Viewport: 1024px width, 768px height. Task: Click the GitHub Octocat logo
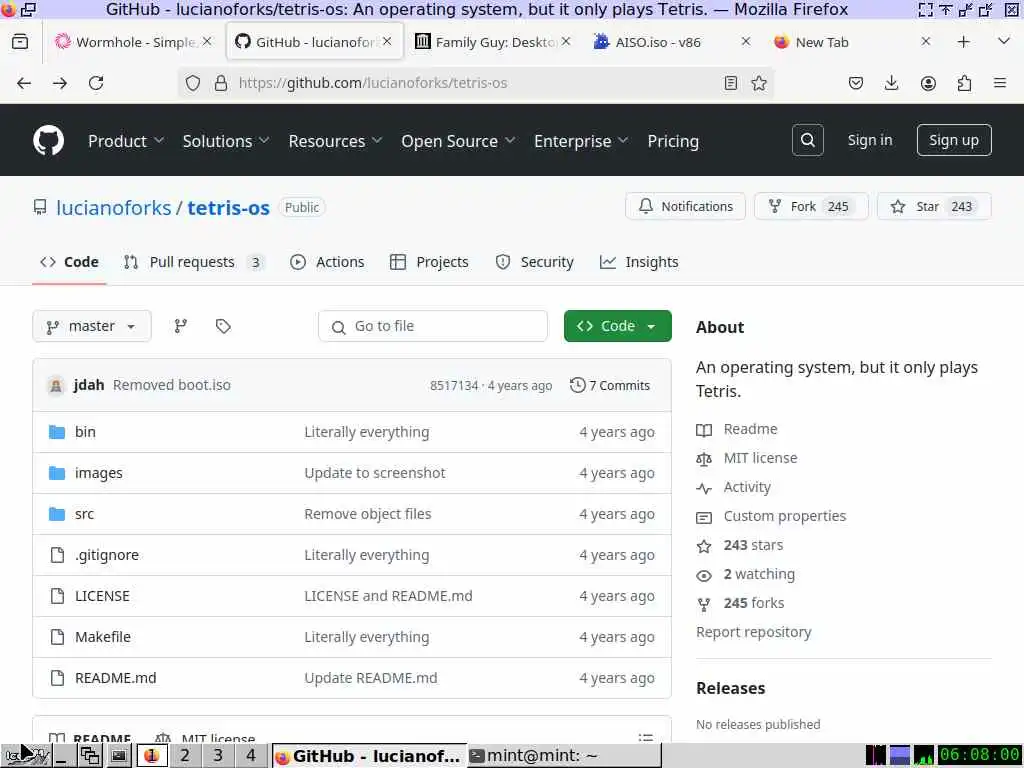(49, 140)
